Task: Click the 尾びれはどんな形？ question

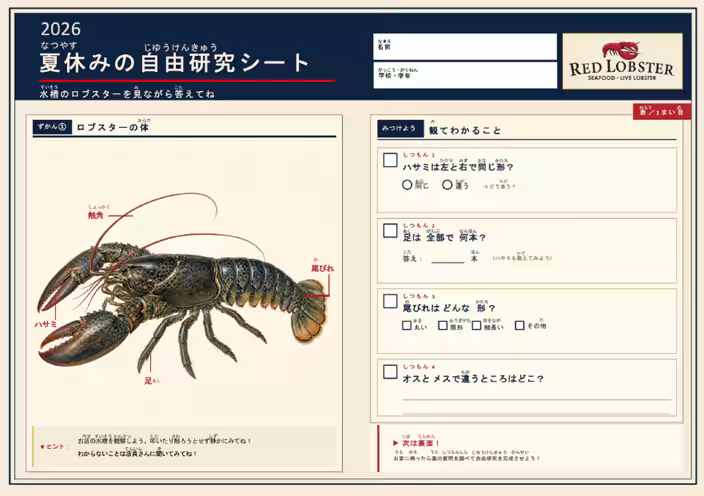Action: pyautogui.click(x=449, y=308)
